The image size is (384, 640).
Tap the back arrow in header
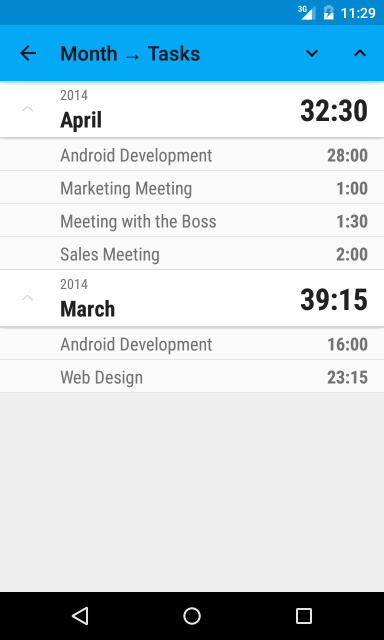click(28, 53)
